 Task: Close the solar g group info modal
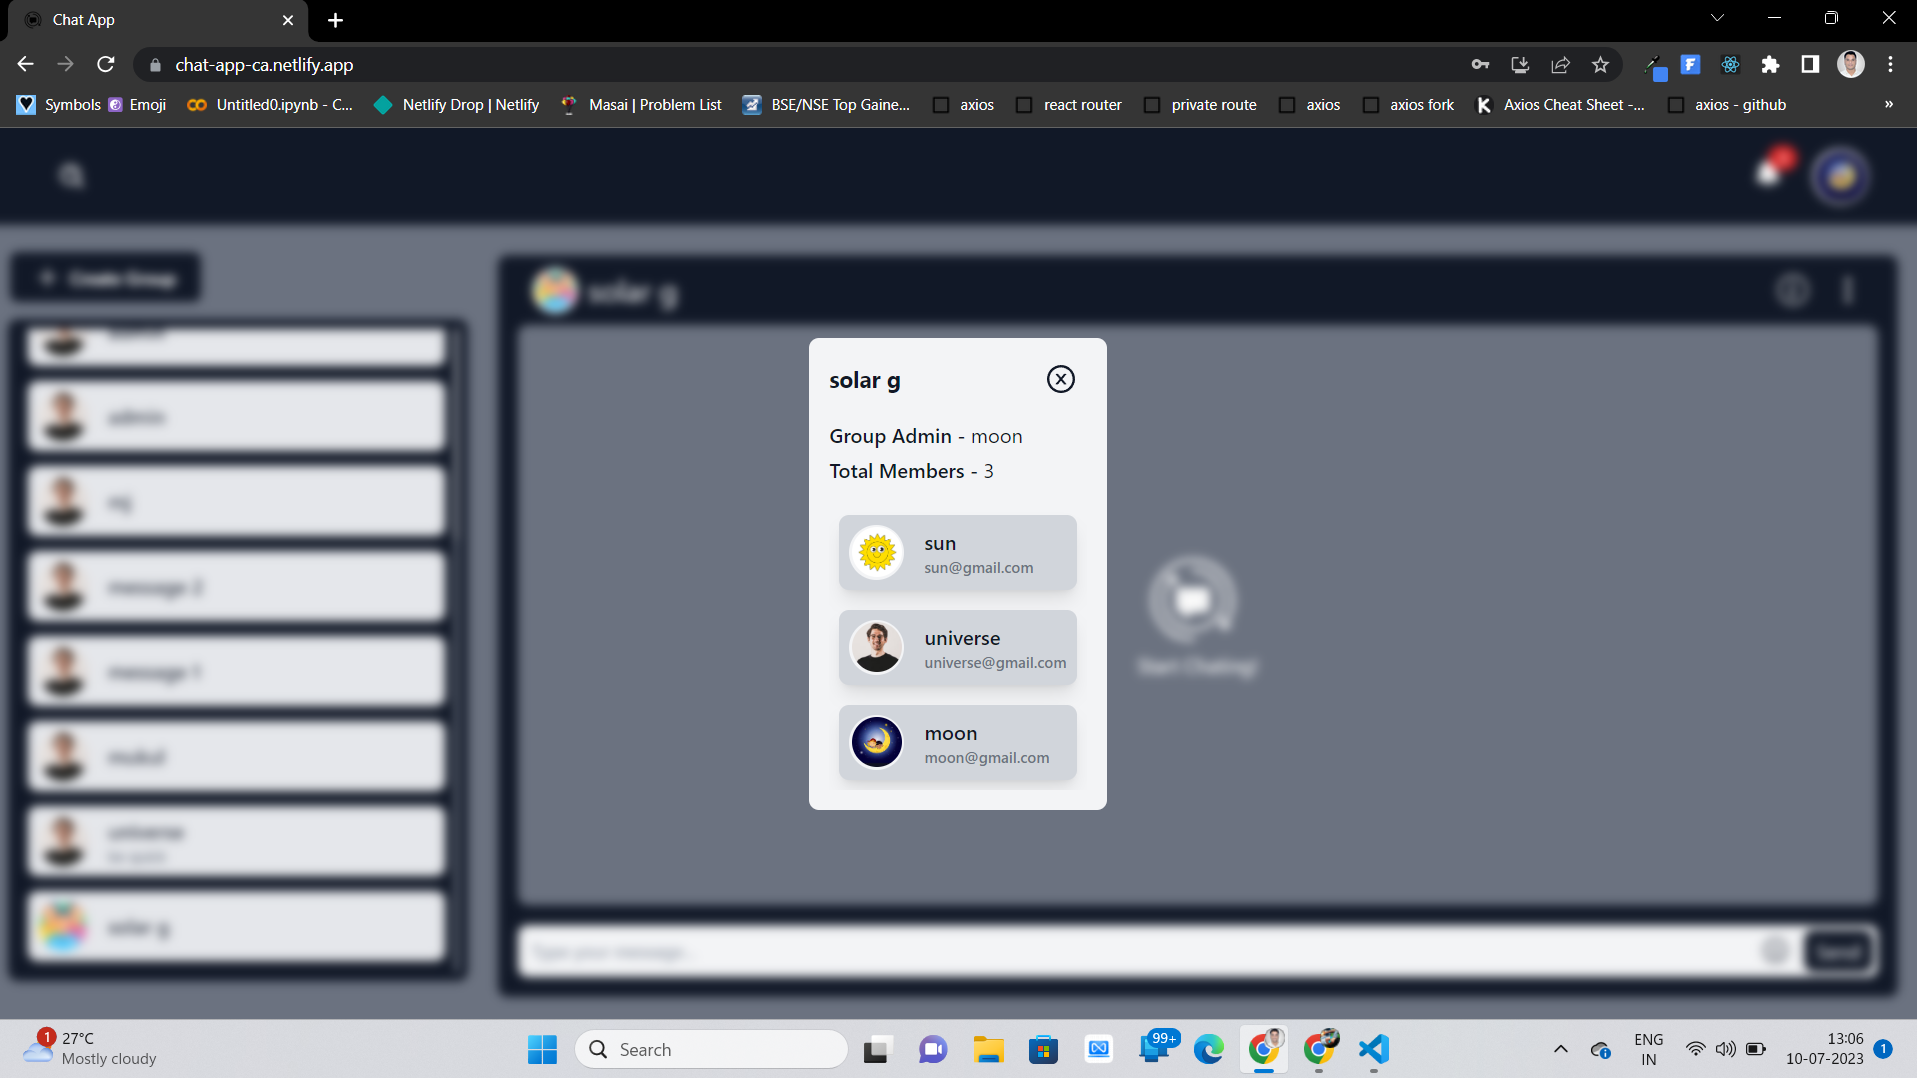tap(1060, 379)
